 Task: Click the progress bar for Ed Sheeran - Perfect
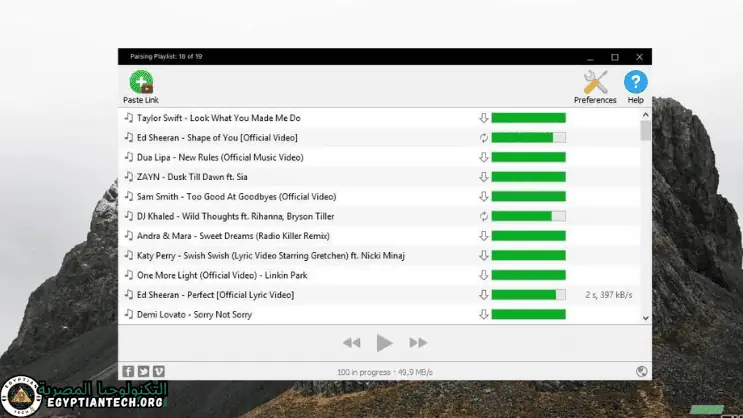[528, 295]
